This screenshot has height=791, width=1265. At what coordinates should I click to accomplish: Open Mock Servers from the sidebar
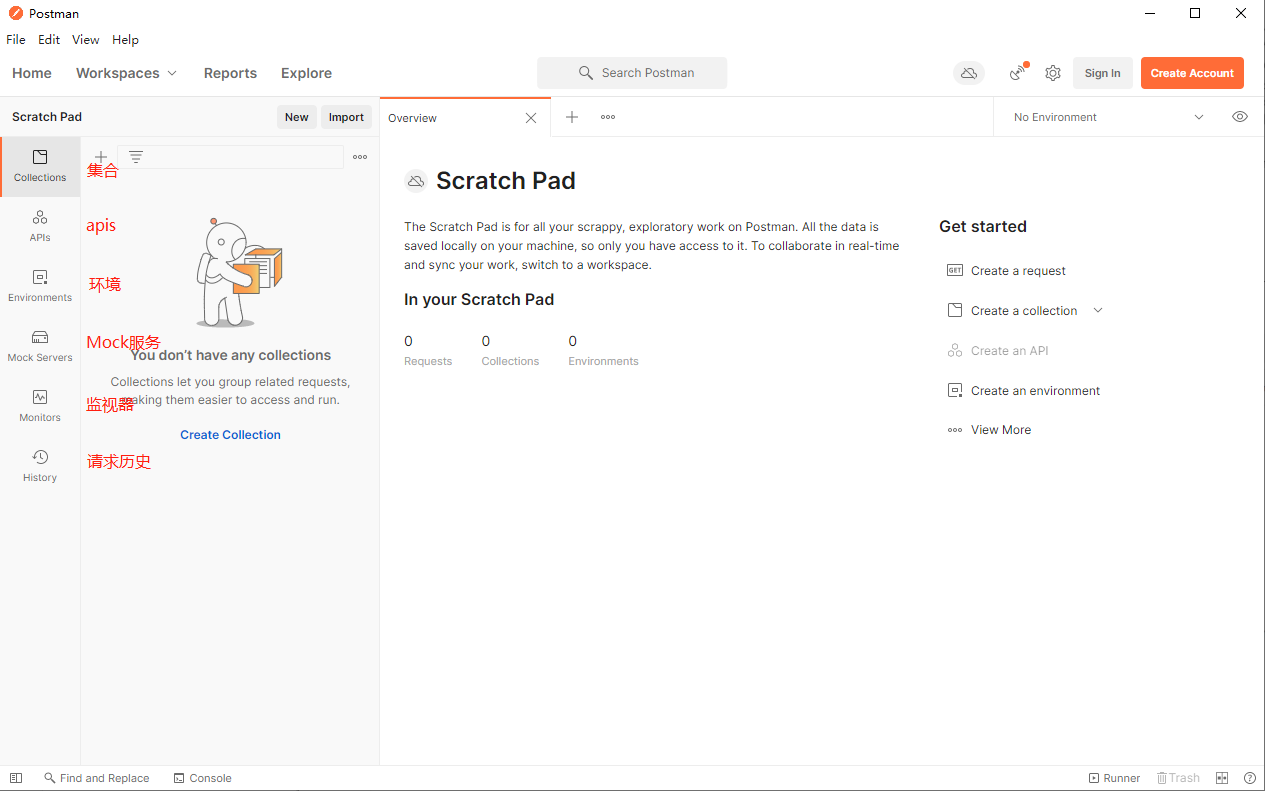pyautogui.click(x=40, y=346)
